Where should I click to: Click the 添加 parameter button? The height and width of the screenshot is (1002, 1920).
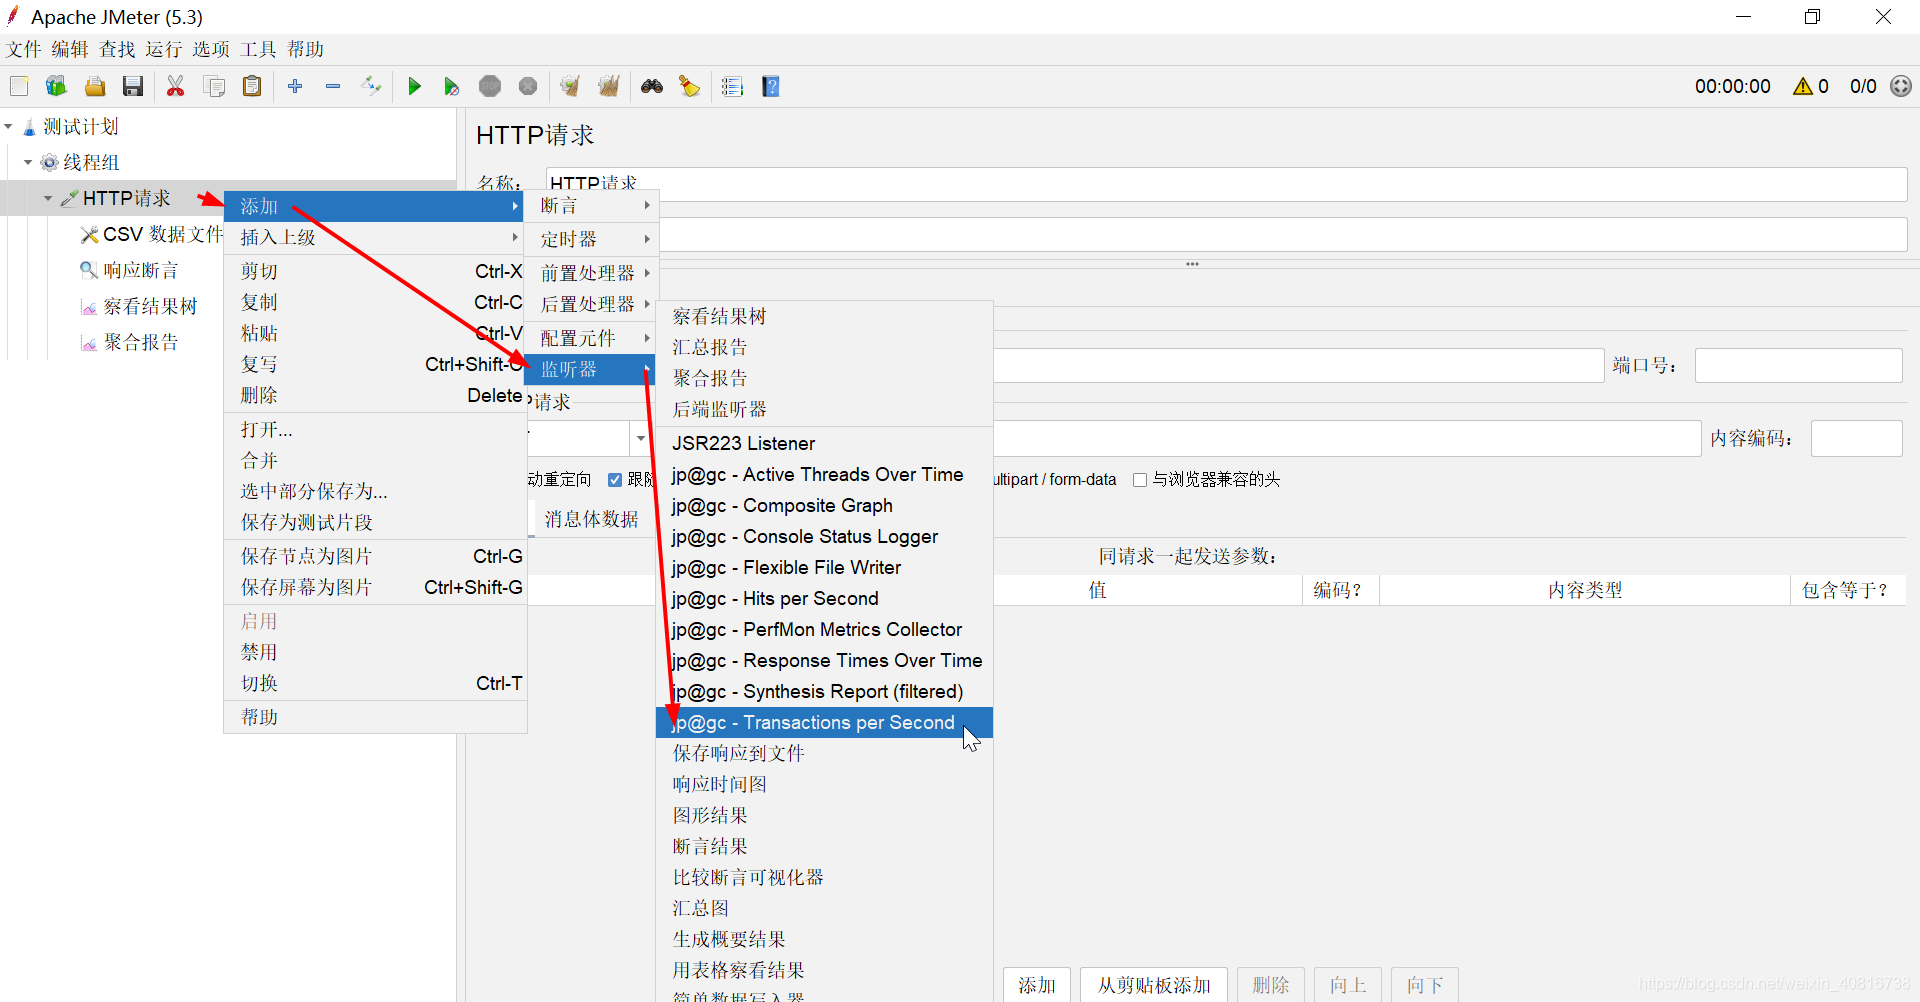(x=1037, y=985)
